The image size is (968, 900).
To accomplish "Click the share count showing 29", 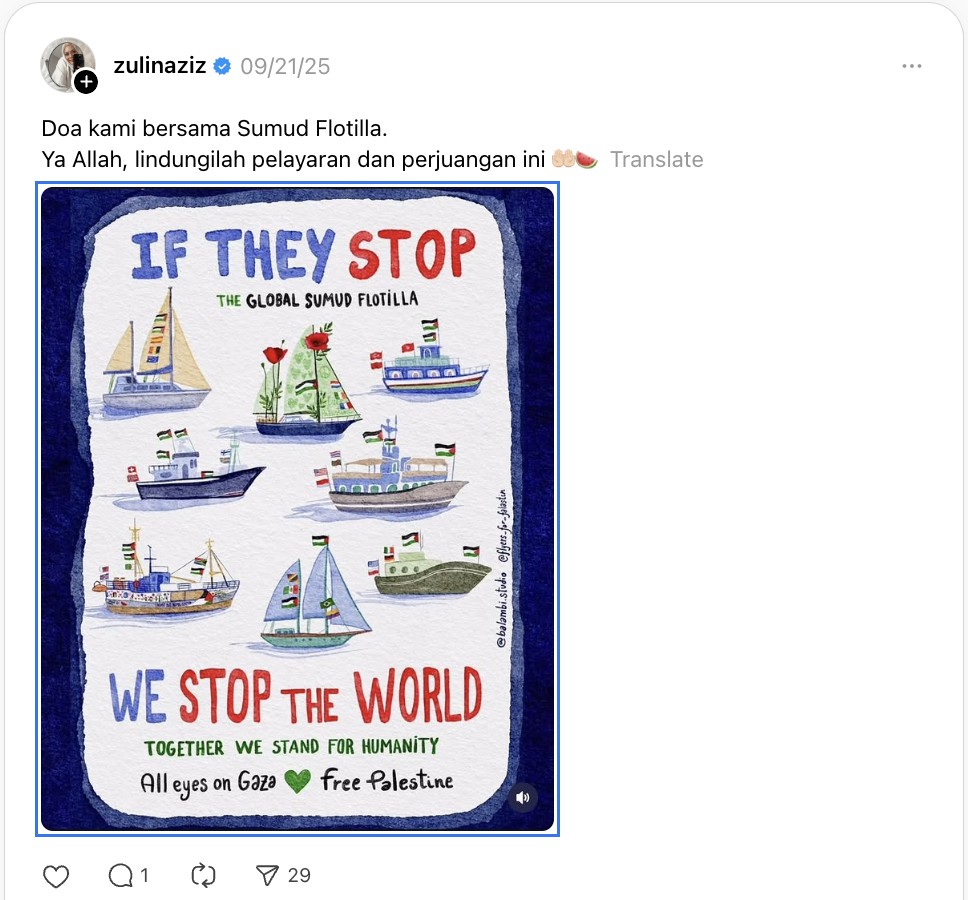I will tap(299, 876).
